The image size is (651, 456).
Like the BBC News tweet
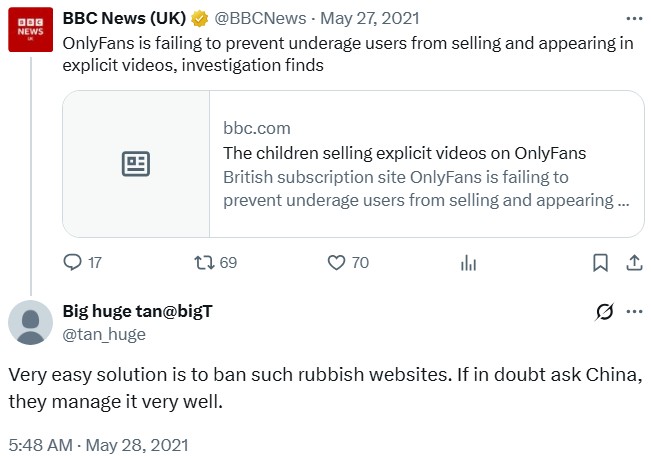pos(337,263)
